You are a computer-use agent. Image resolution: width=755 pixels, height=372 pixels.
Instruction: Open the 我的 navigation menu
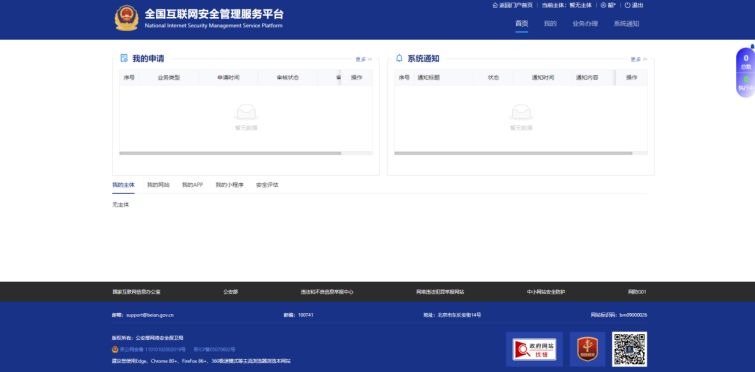pos(550,24)
